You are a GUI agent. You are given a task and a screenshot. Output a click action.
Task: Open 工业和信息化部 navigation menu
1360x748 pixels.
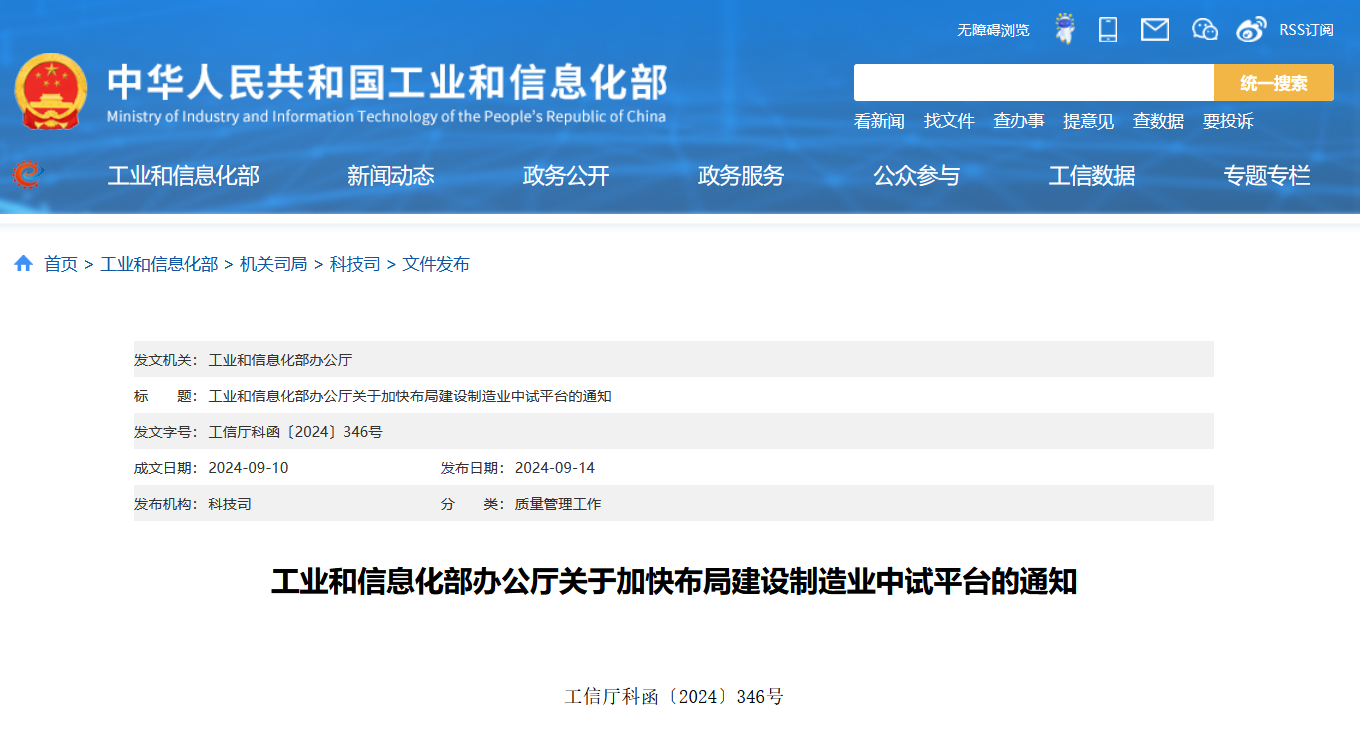(183, 176)
